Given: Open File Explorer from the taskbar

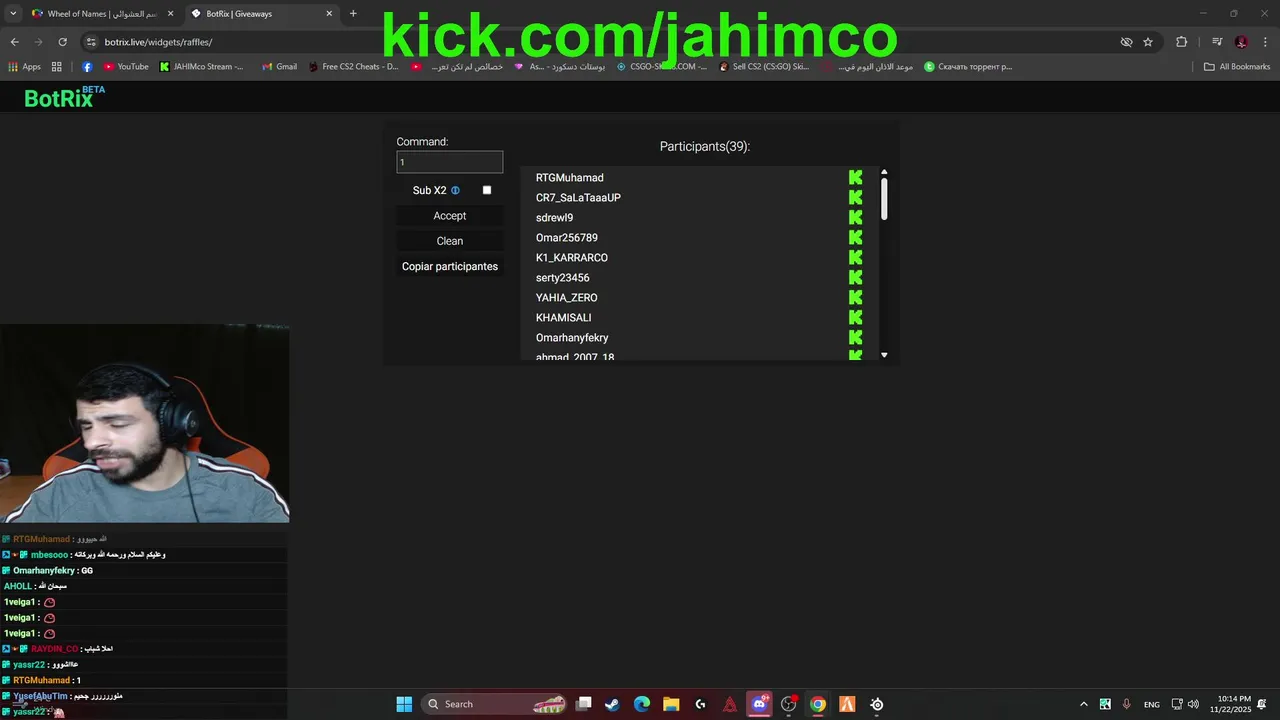Looking at the screenshot, I should (671, 704).
